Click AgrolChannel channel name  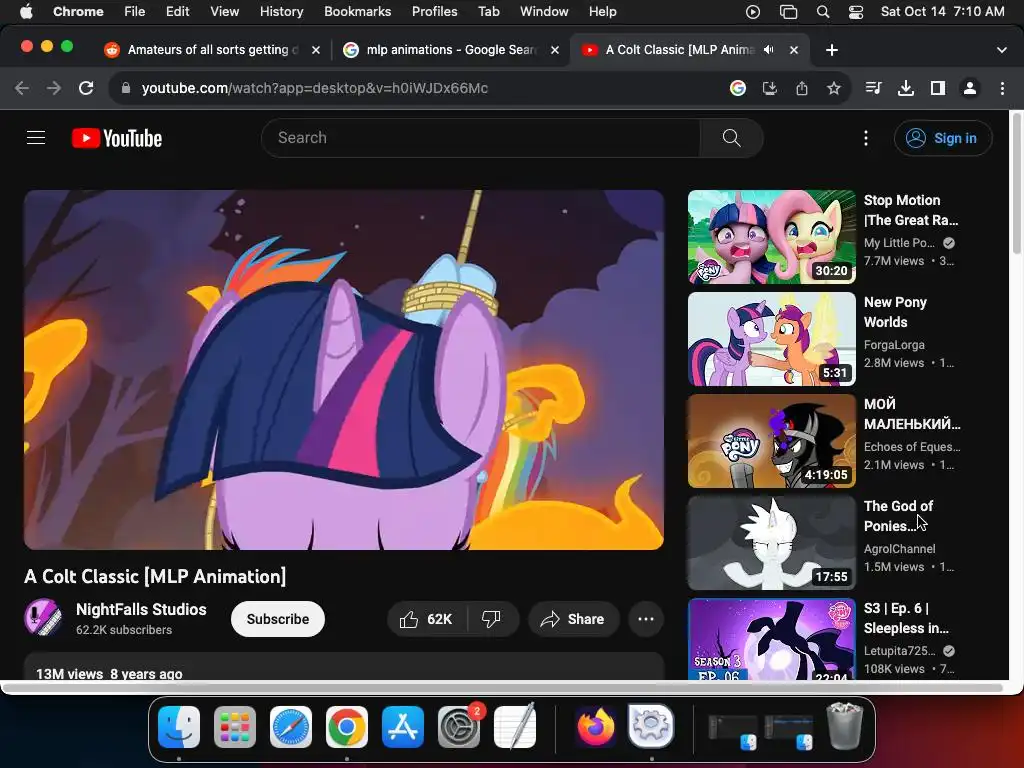[x=899, y=549]
